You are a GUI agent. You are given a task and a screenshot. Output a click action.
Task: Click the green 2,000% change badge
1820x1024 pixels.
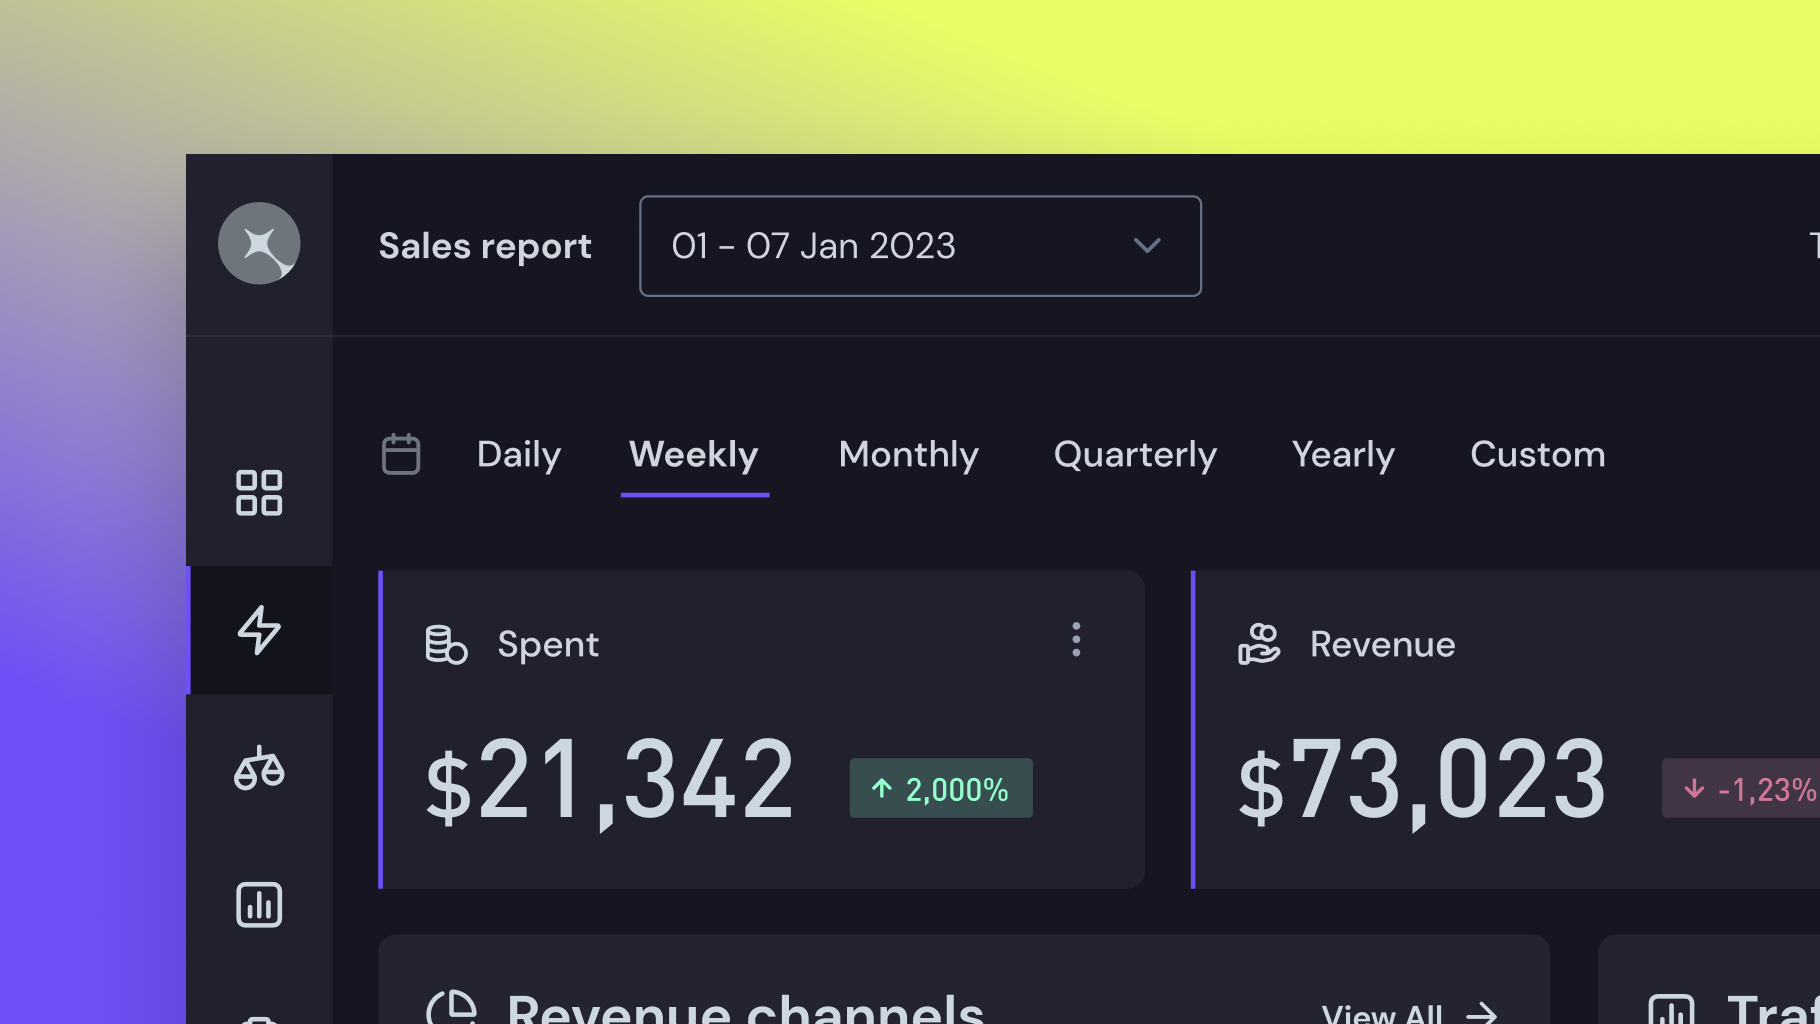(x=941, y=789)
